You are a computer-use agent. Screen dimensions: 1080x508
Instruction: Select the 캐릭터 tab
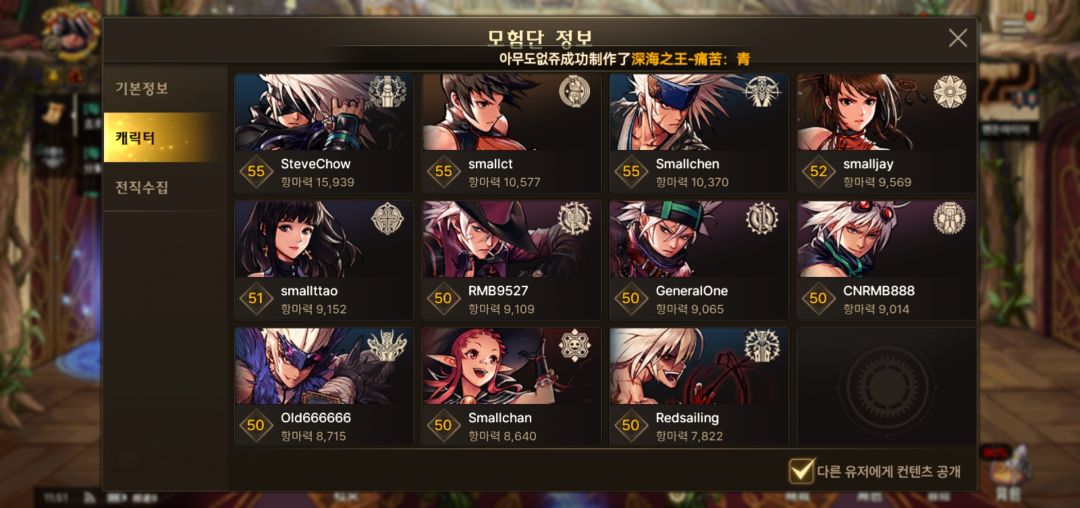[165, 138]
